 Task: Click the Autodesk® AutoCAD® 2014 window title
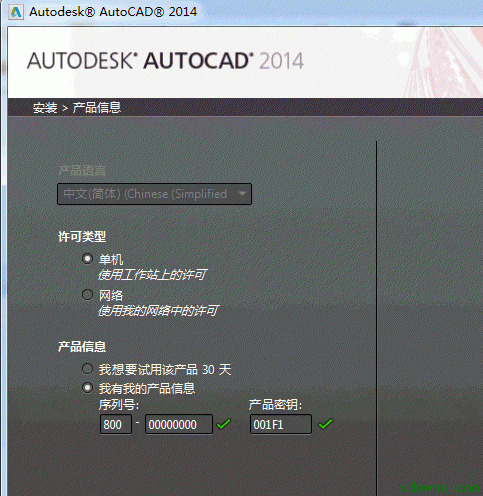click(x=113, y=12)
